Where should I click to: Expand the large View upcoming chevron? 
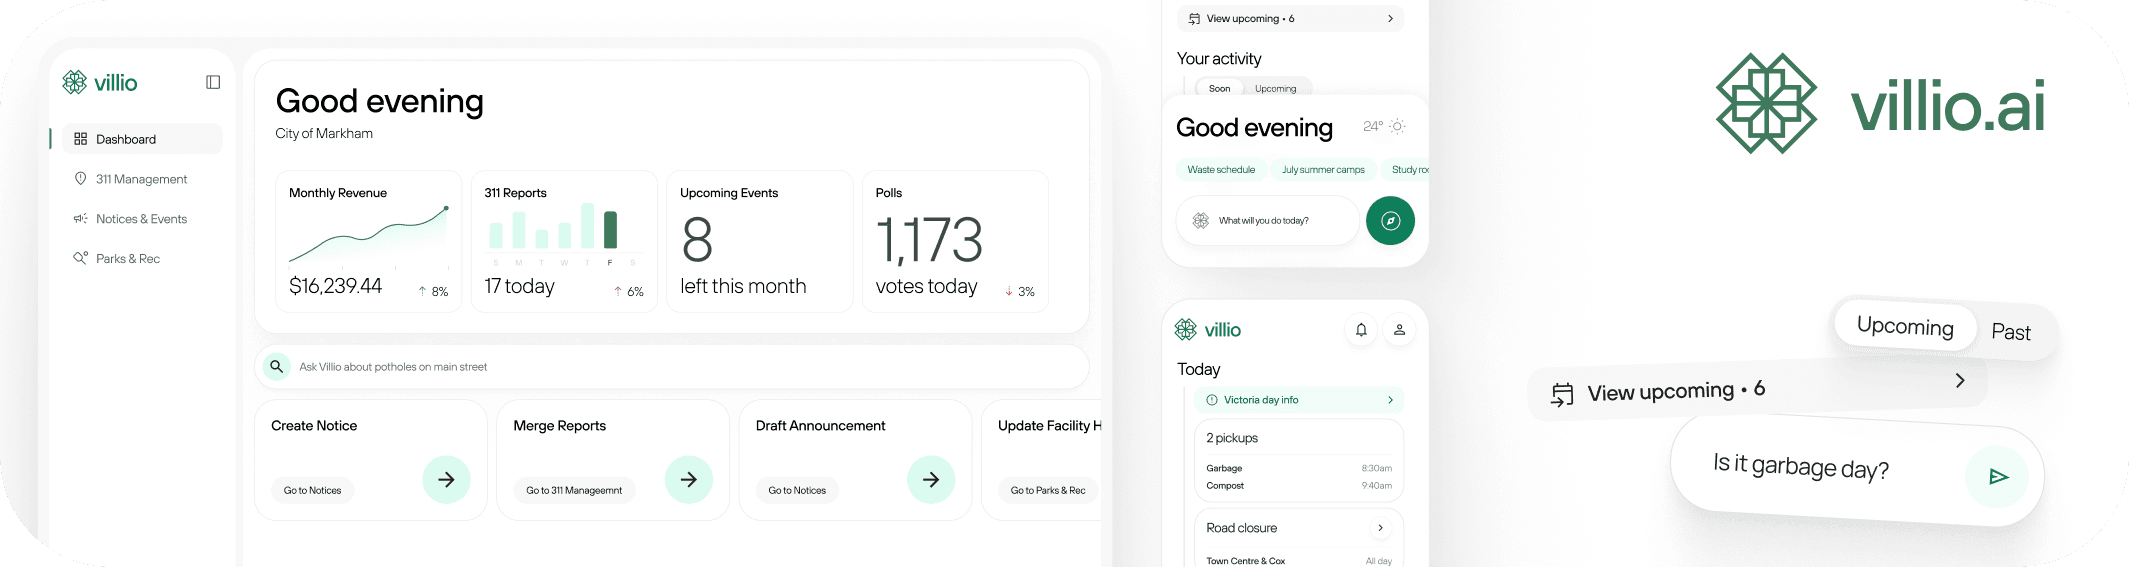tap(1960, 380)
